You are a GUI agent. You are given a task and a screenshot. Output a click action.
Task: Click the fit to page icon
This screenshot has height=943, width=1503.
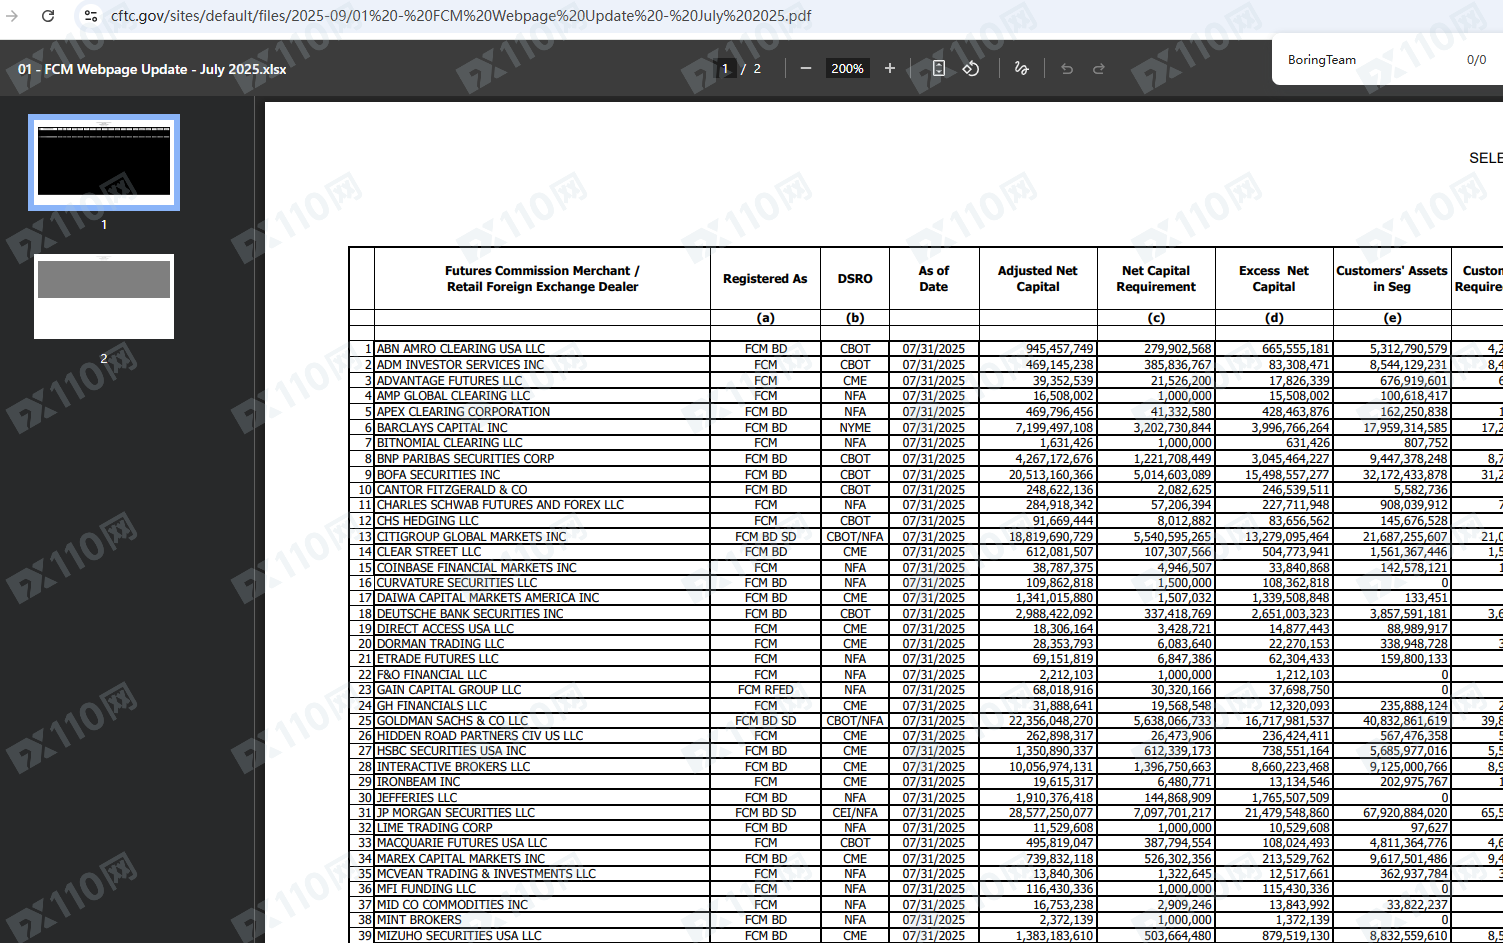click(x=938, y=68)
